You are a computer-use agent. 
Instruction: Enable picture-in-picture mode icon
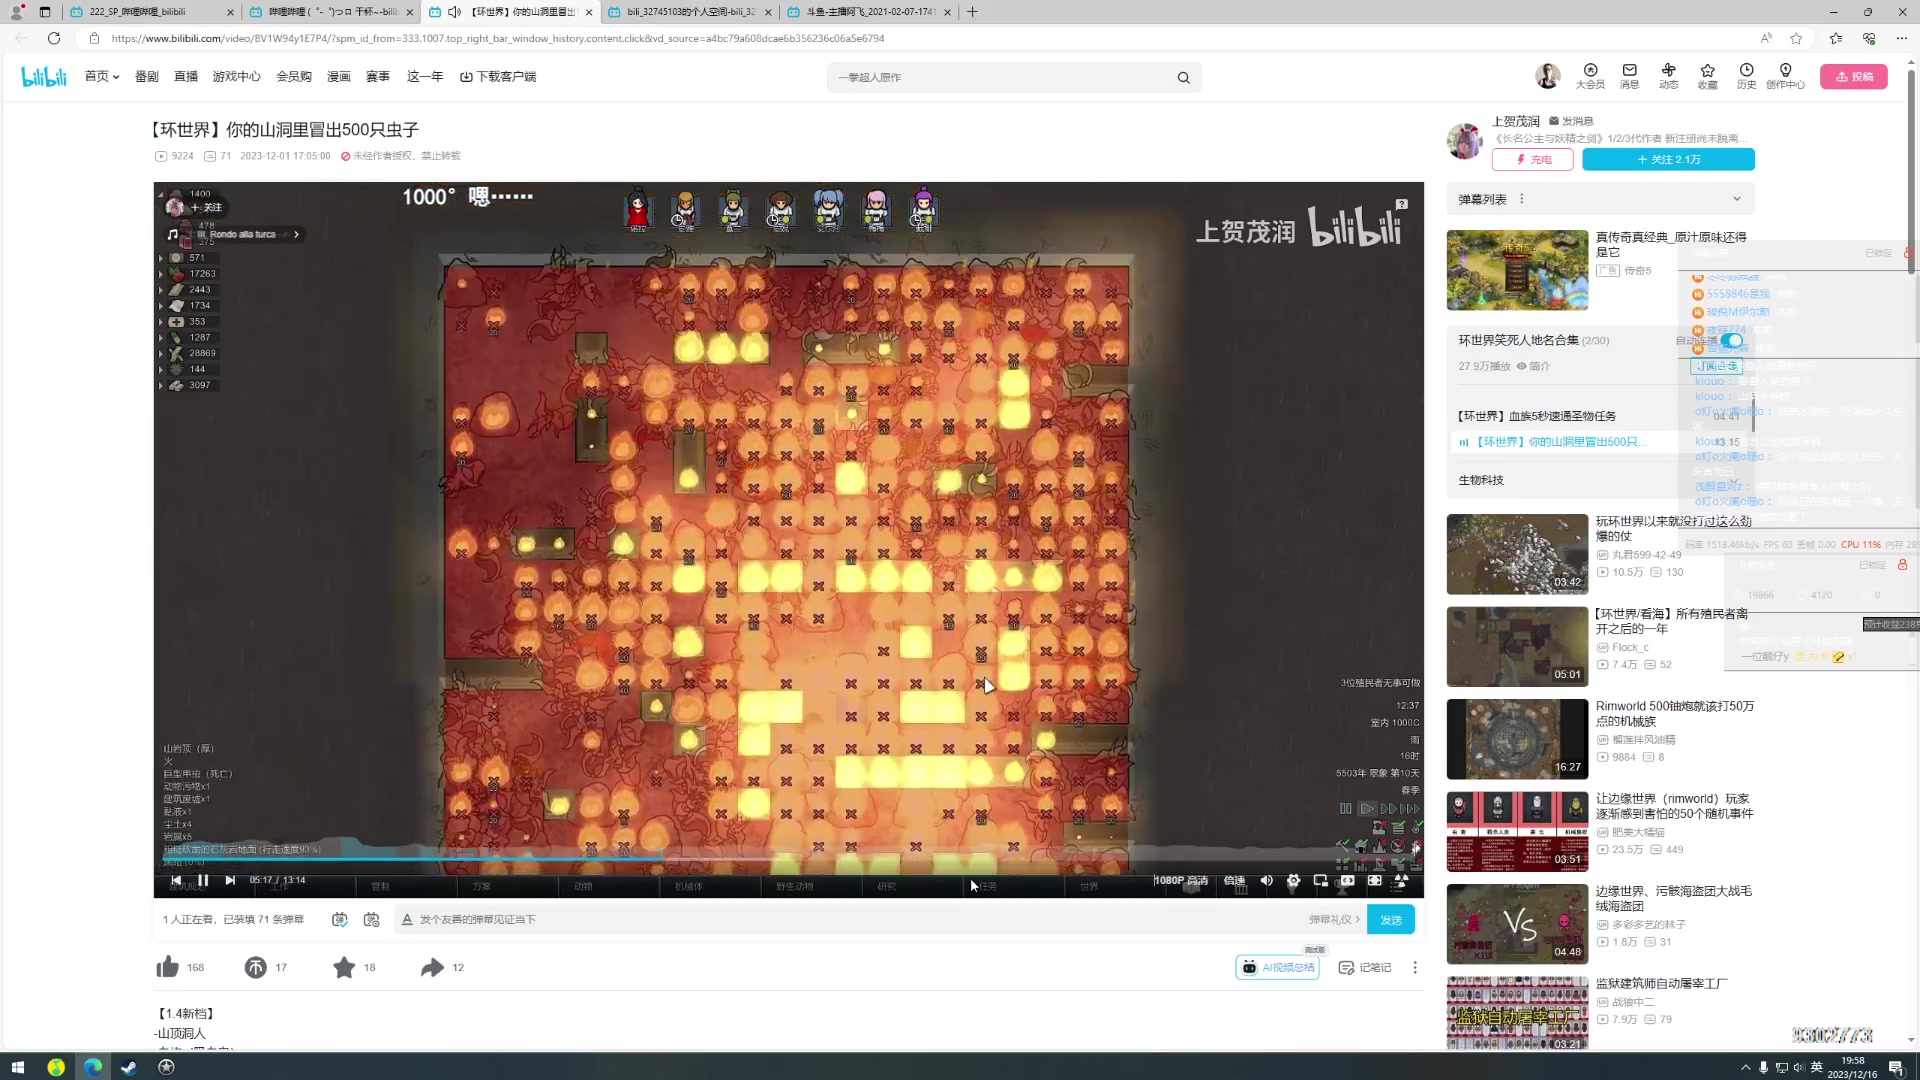coord(1320,880)
